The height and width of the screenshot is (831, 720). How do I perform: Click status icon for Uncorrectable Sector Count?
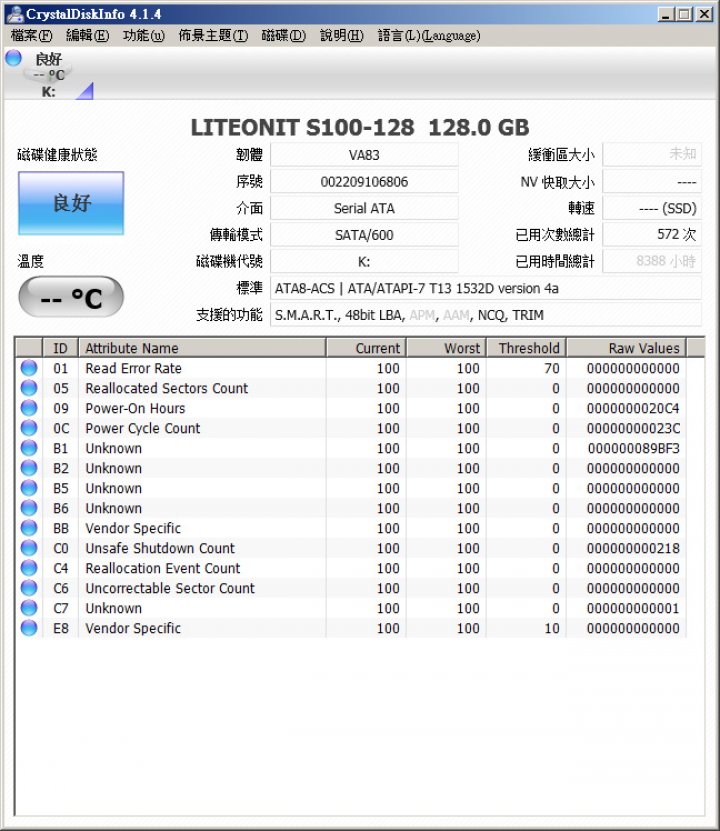coord(29,588)
